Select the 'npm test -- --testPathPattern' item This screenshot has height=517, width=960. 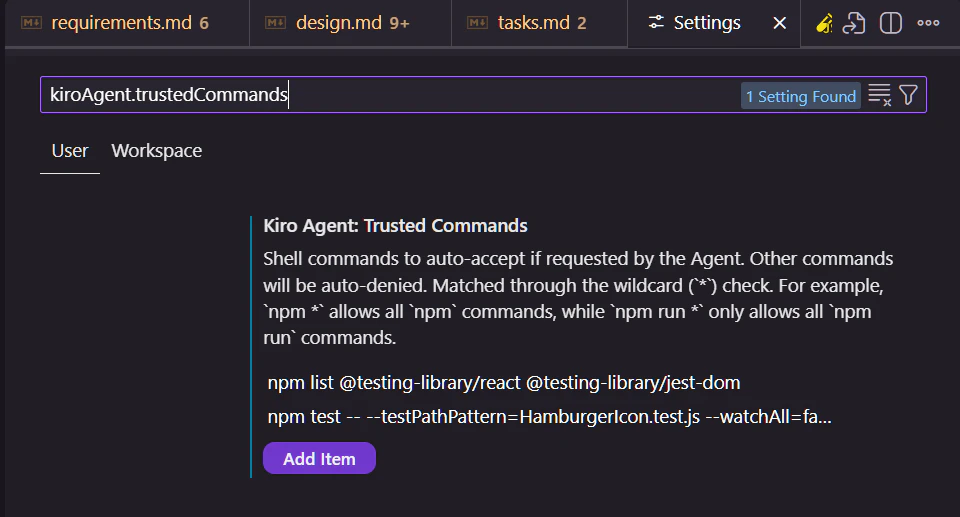coord(549,417)
